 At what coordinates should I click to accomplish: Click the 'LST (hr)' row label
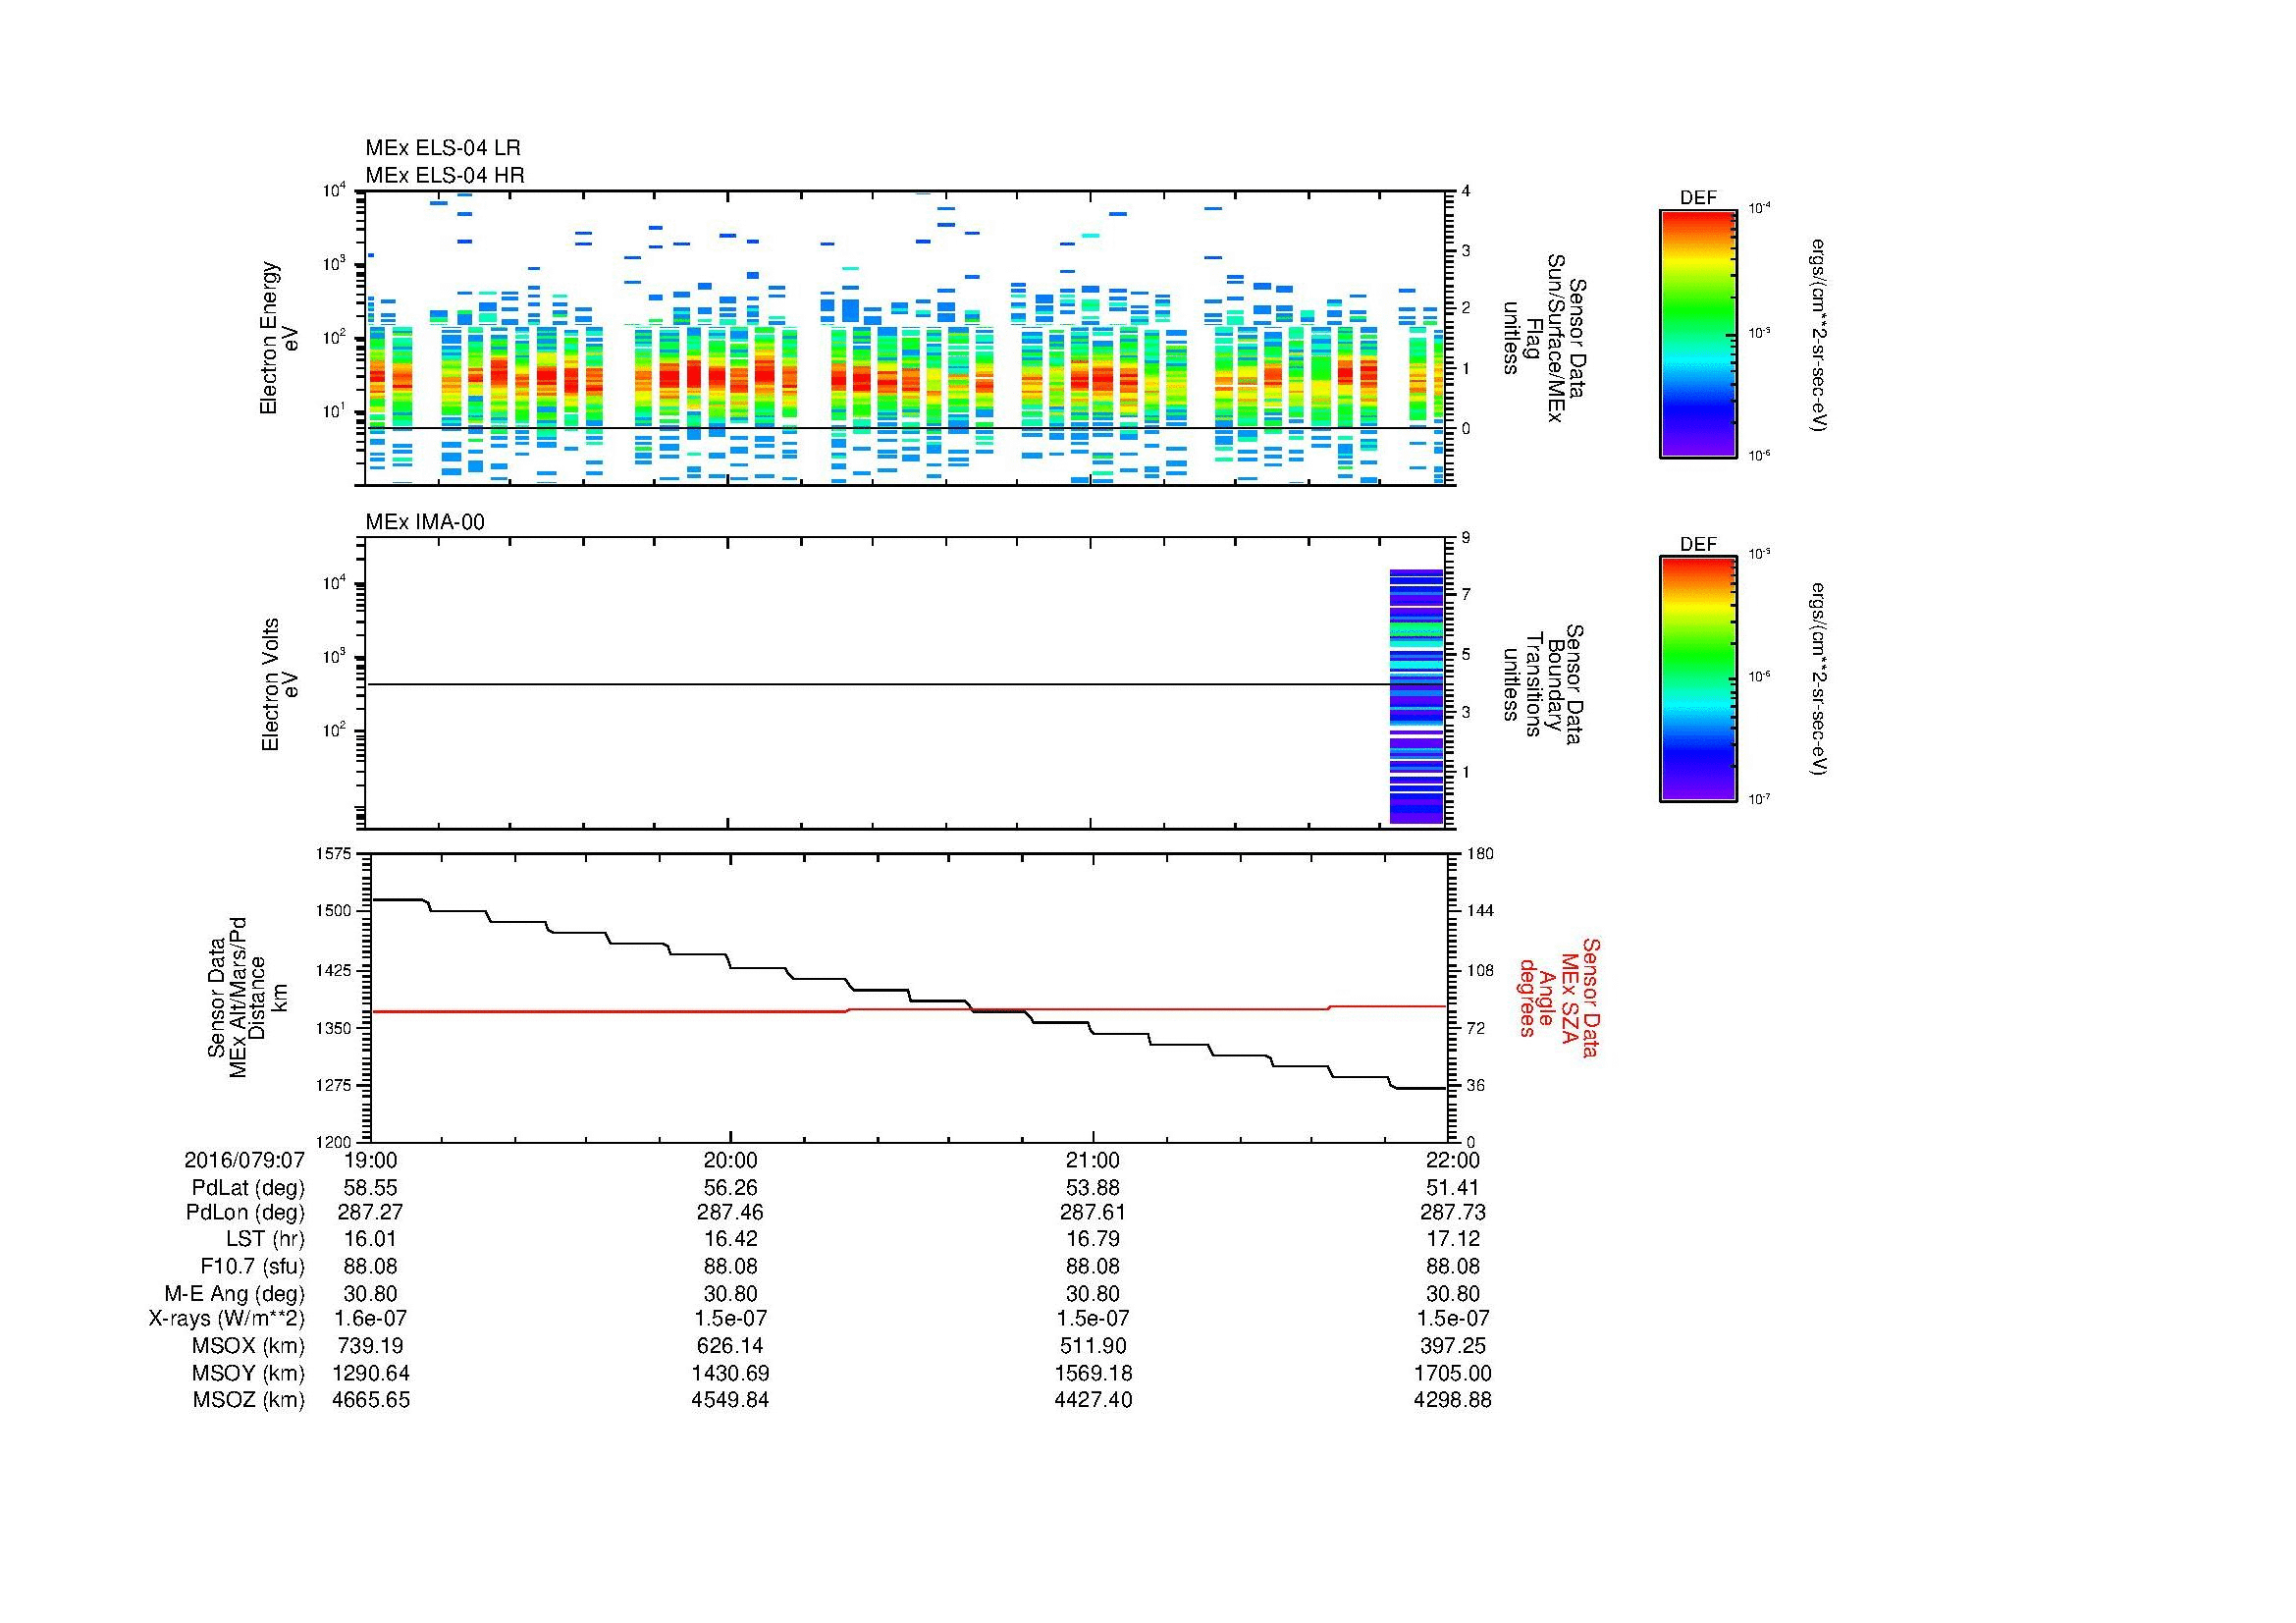[265, 1240]
